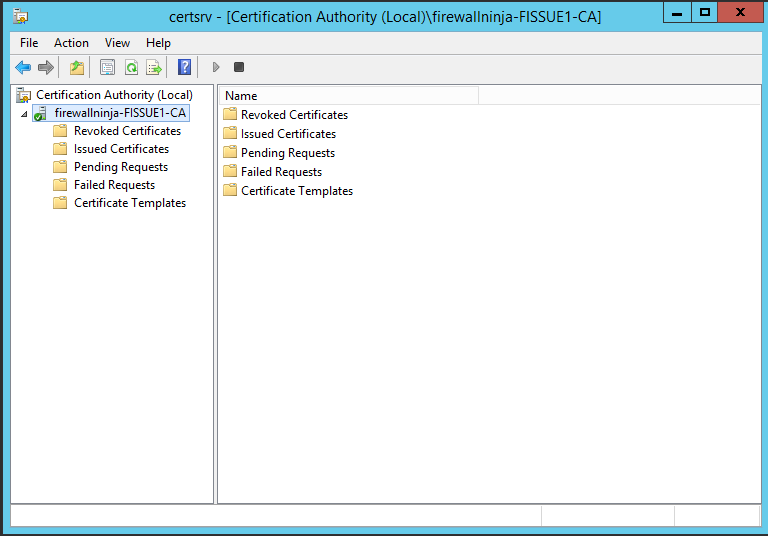Click the blue Help question mark icon
This screenshot has width=768, height=536.
tap(184, 67)
